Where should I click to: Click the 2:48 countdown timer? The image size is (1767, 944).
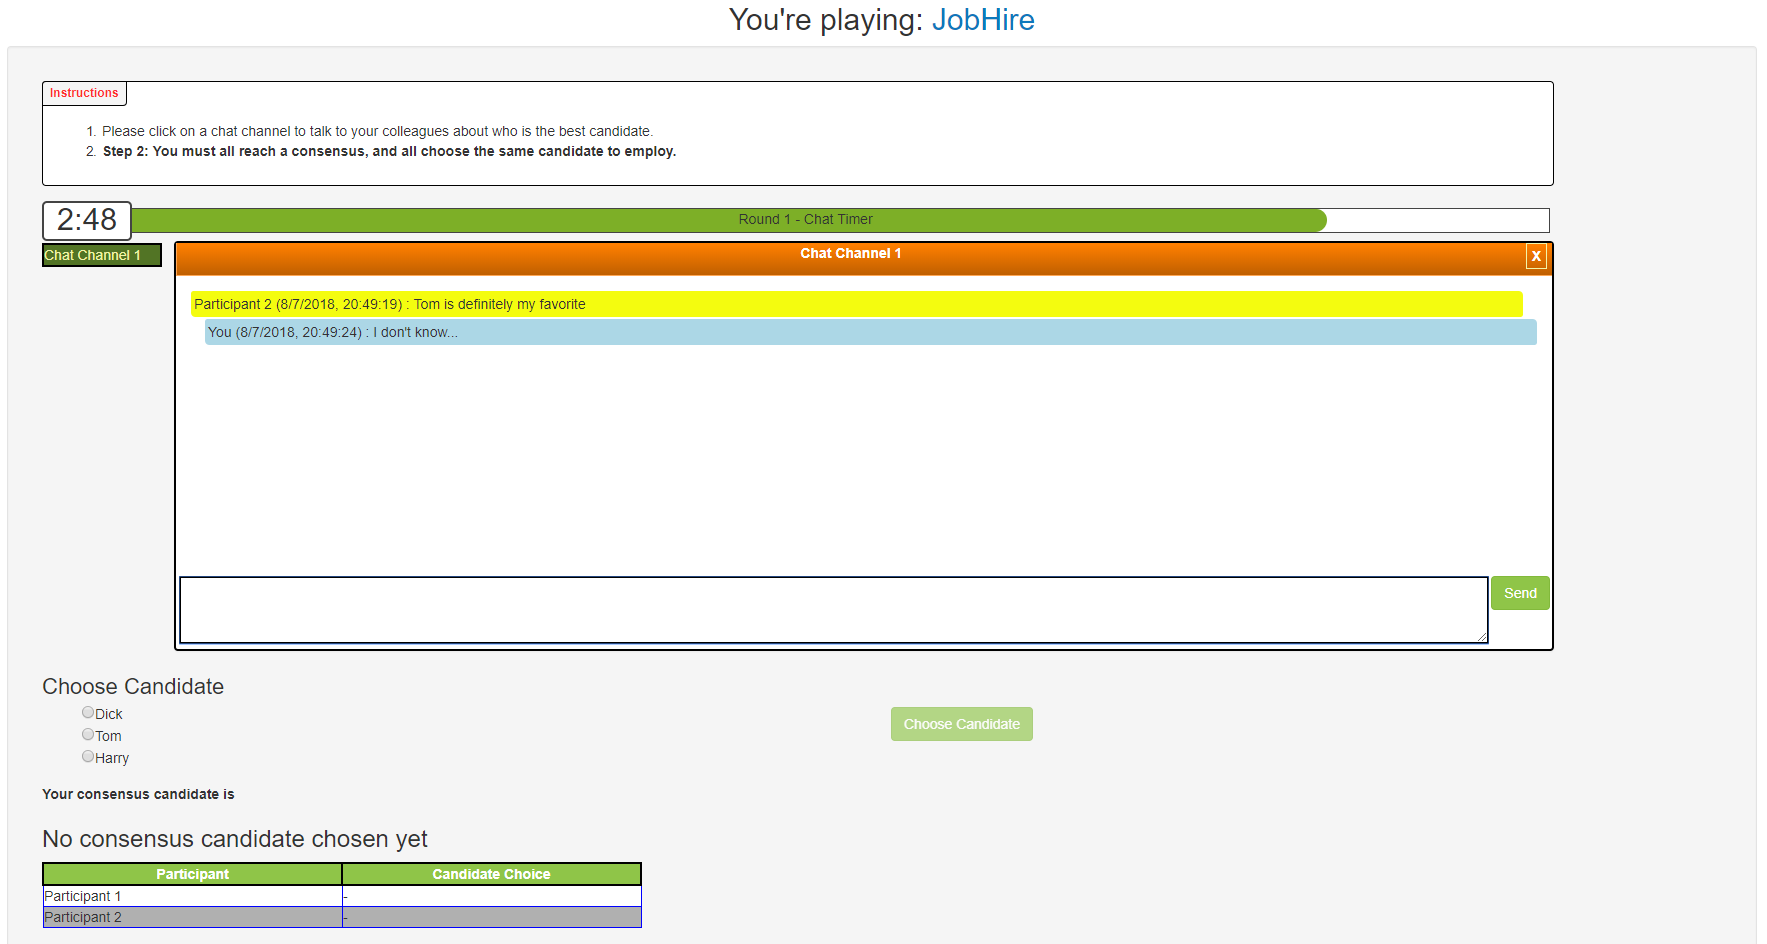(87, 220)
